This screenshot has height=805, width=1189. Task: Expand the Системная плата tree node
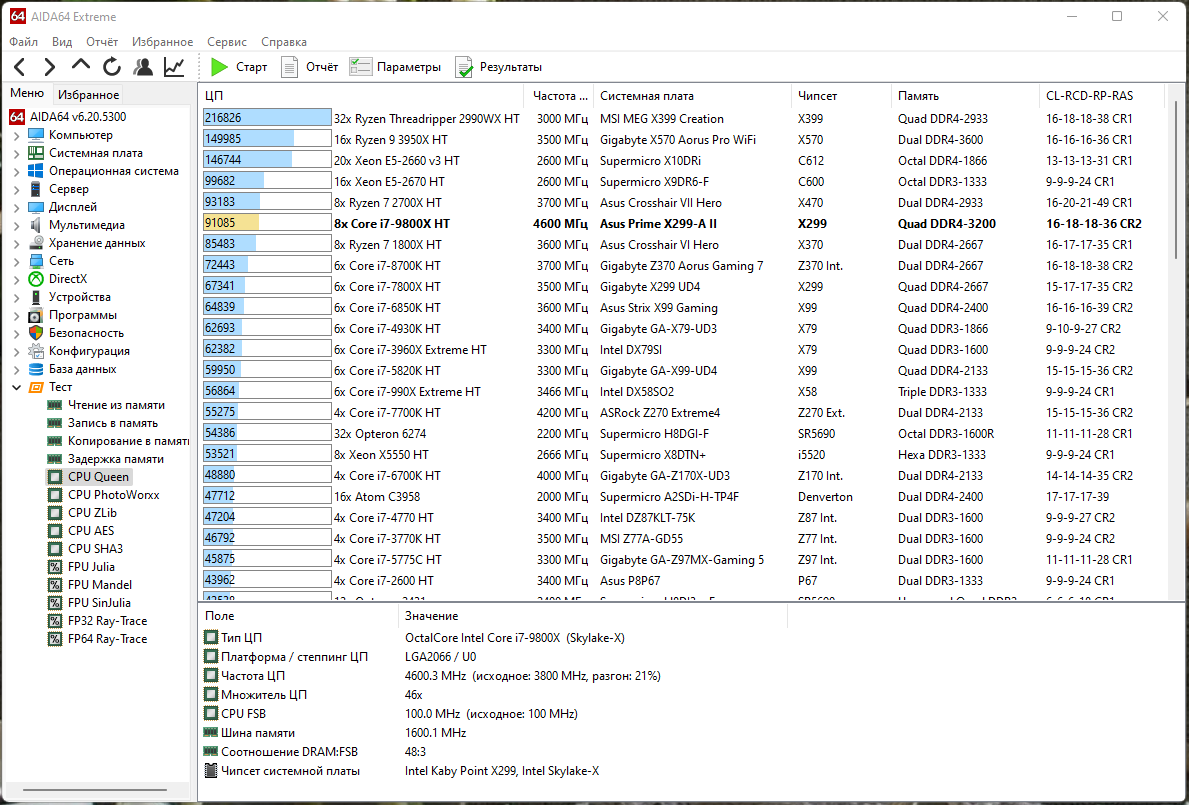(17, 154)
